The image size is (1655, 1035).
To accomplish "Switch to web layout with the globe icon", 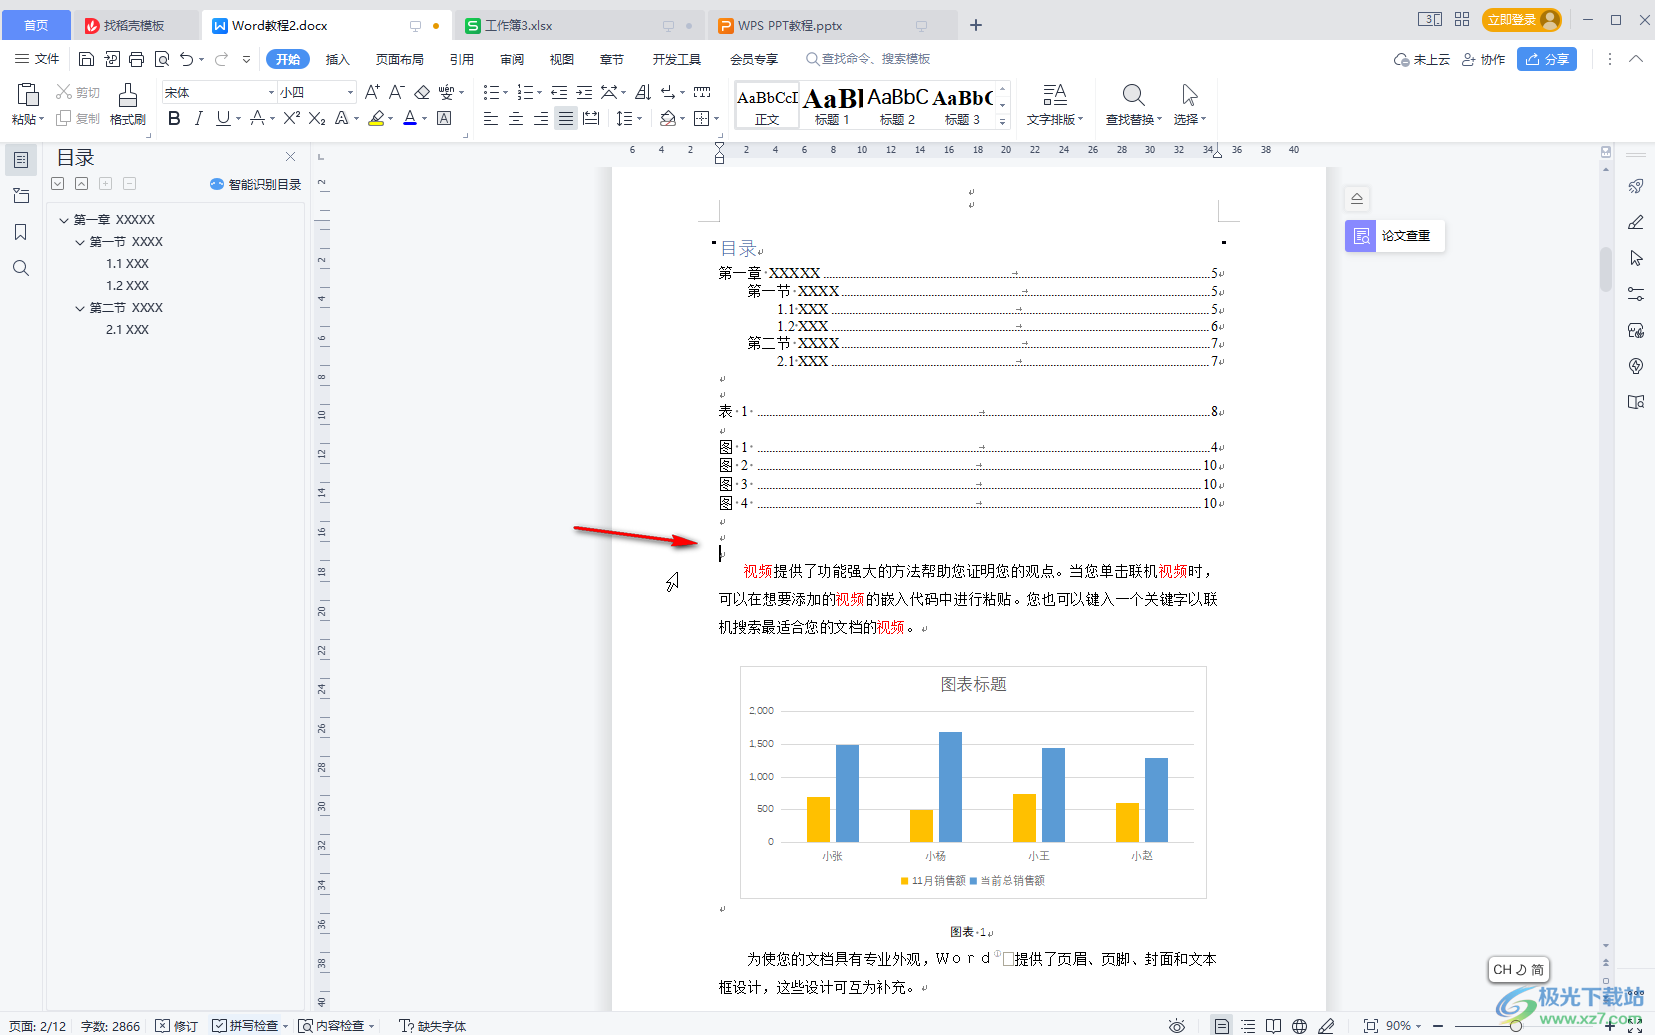I will (x=1299, y=1026).
